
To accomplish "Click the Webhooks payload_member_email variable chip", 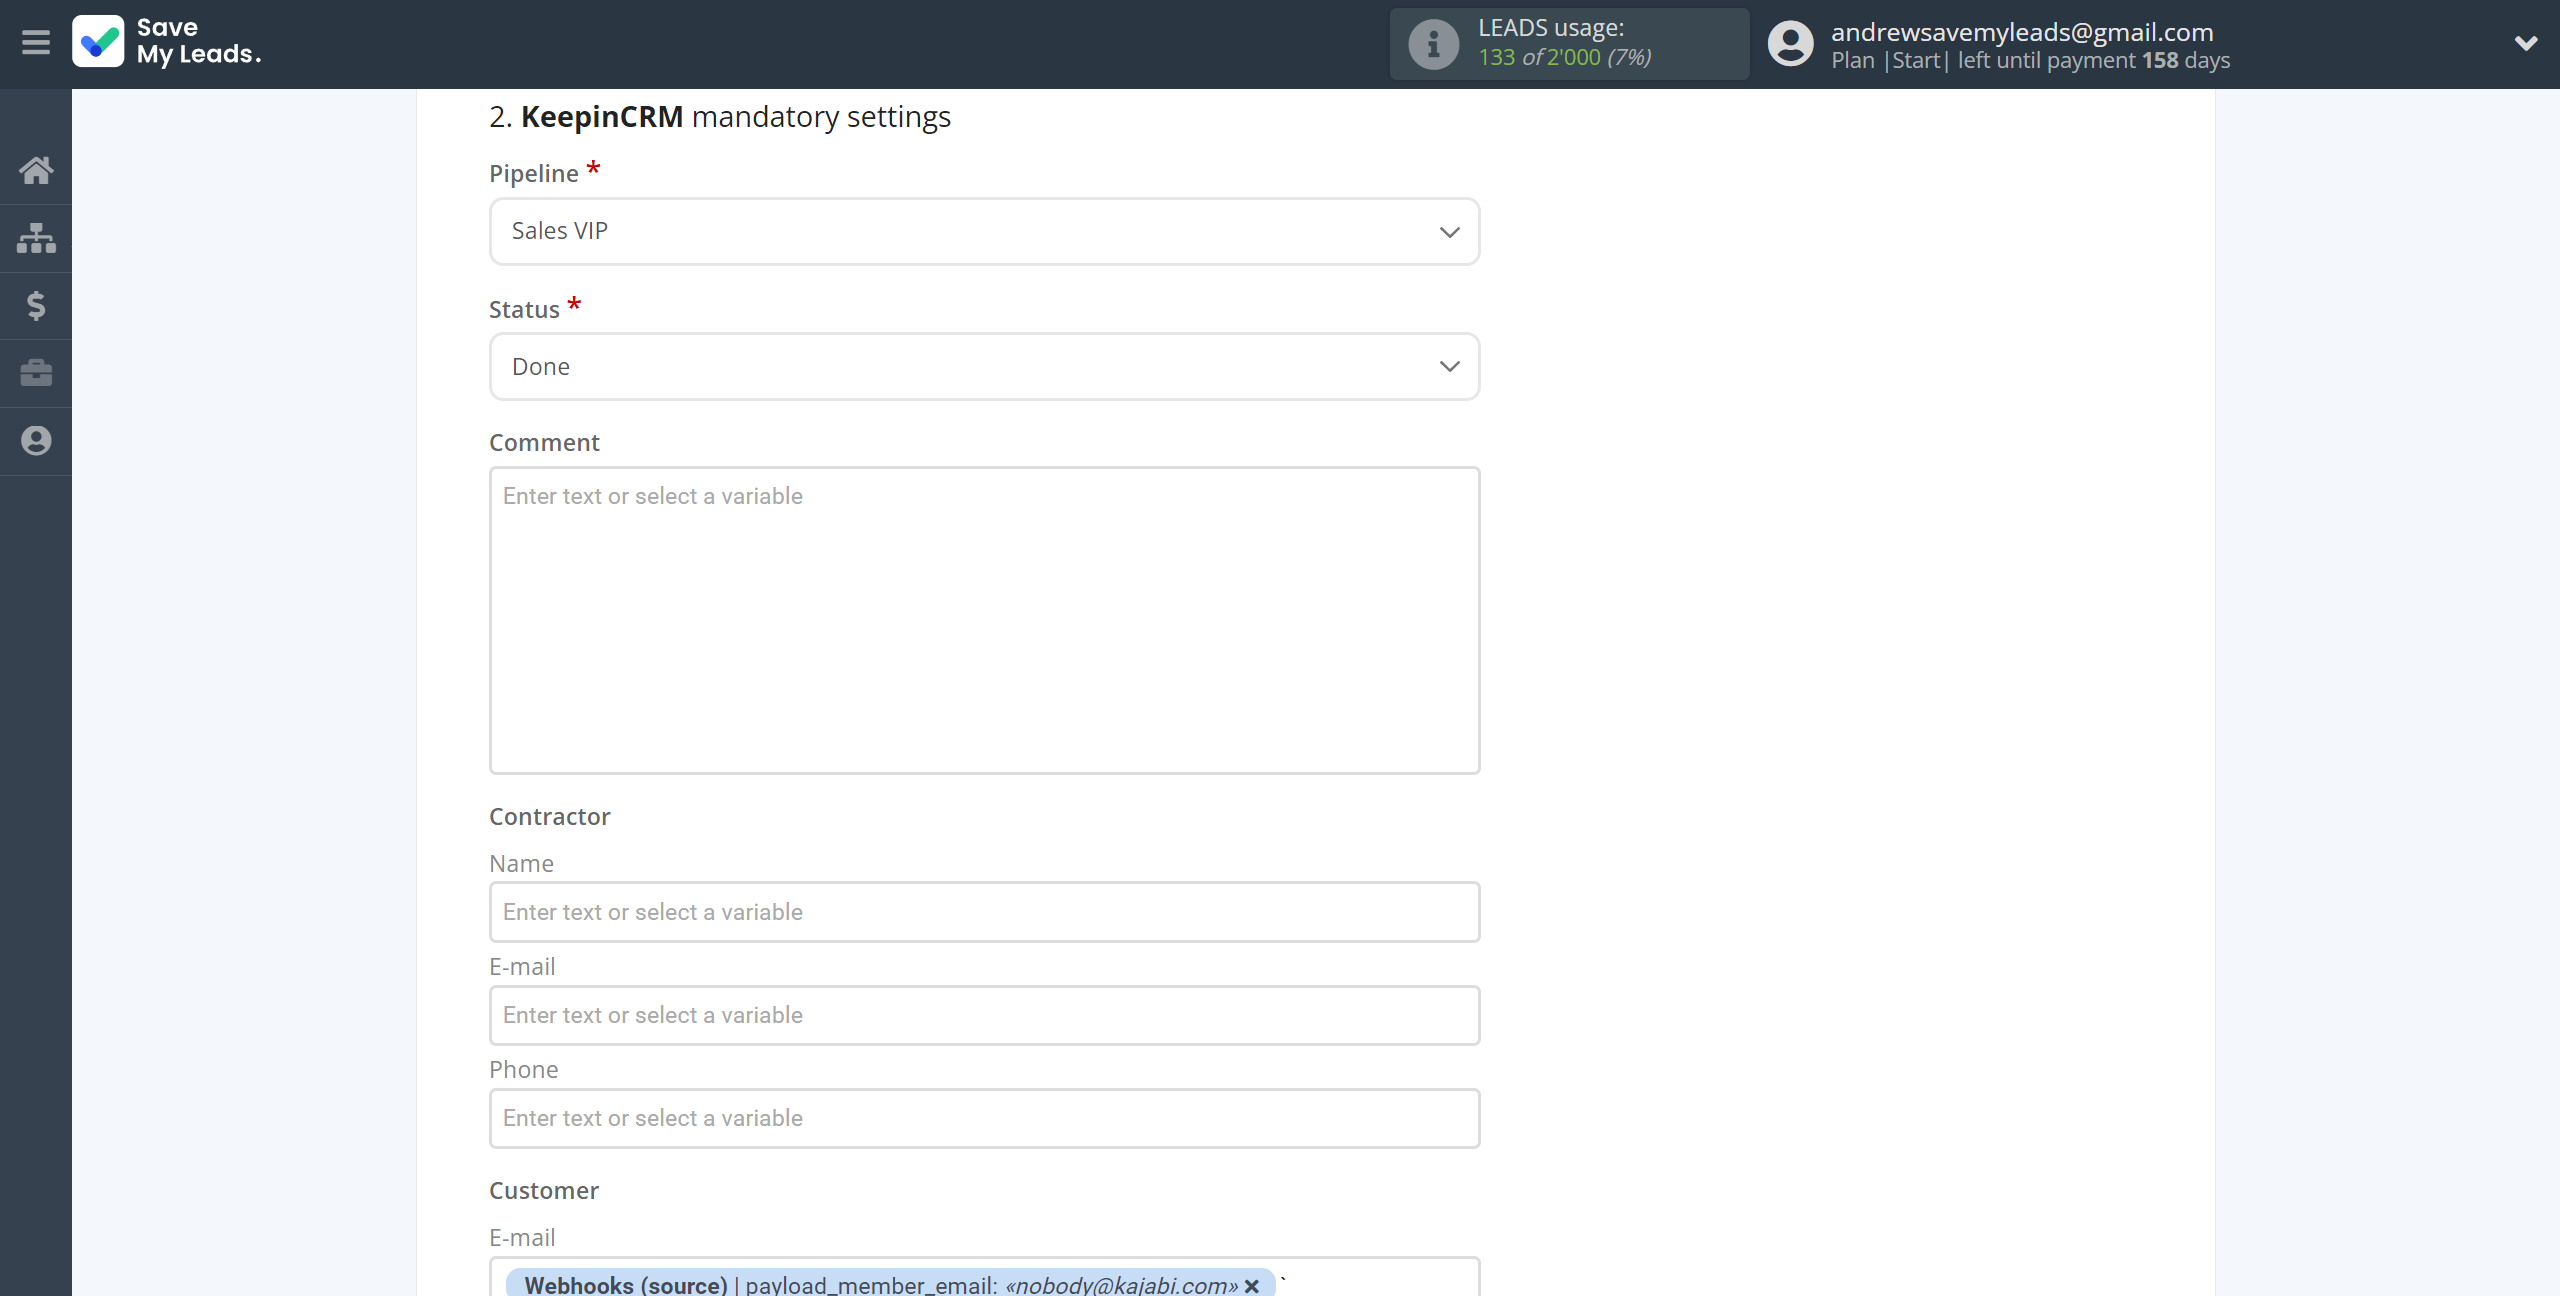I will point(890,1284).
